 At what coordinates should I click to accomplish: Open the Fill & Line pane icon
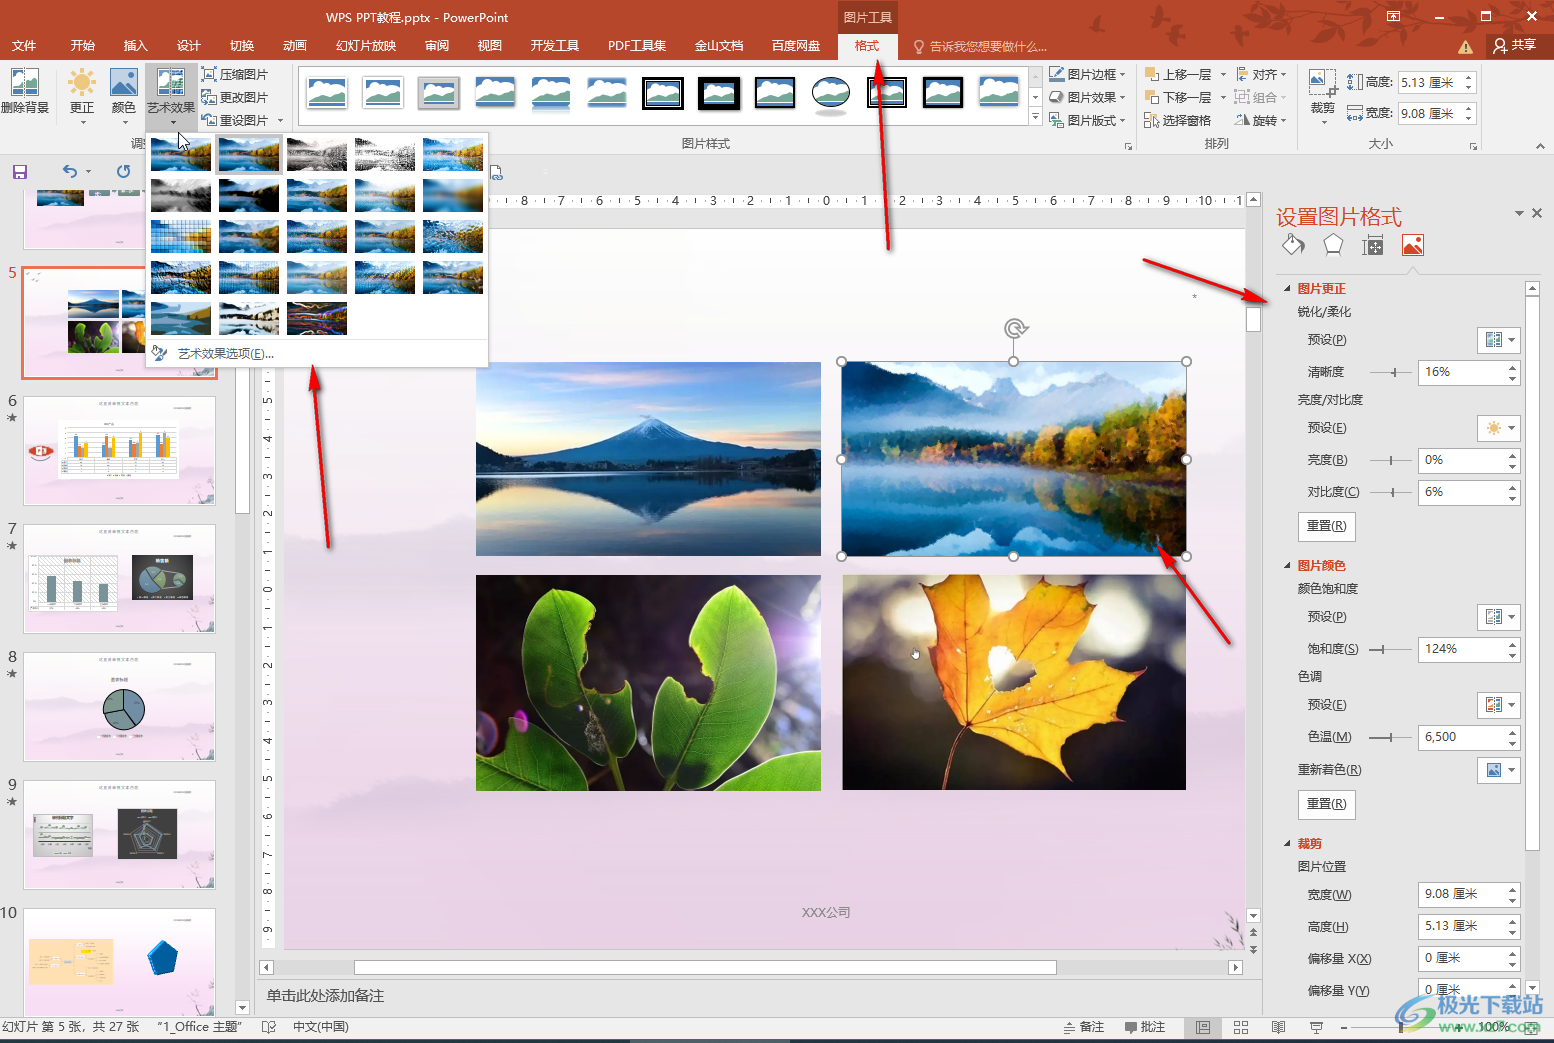pyautogui.click(x=1293, y=245)
